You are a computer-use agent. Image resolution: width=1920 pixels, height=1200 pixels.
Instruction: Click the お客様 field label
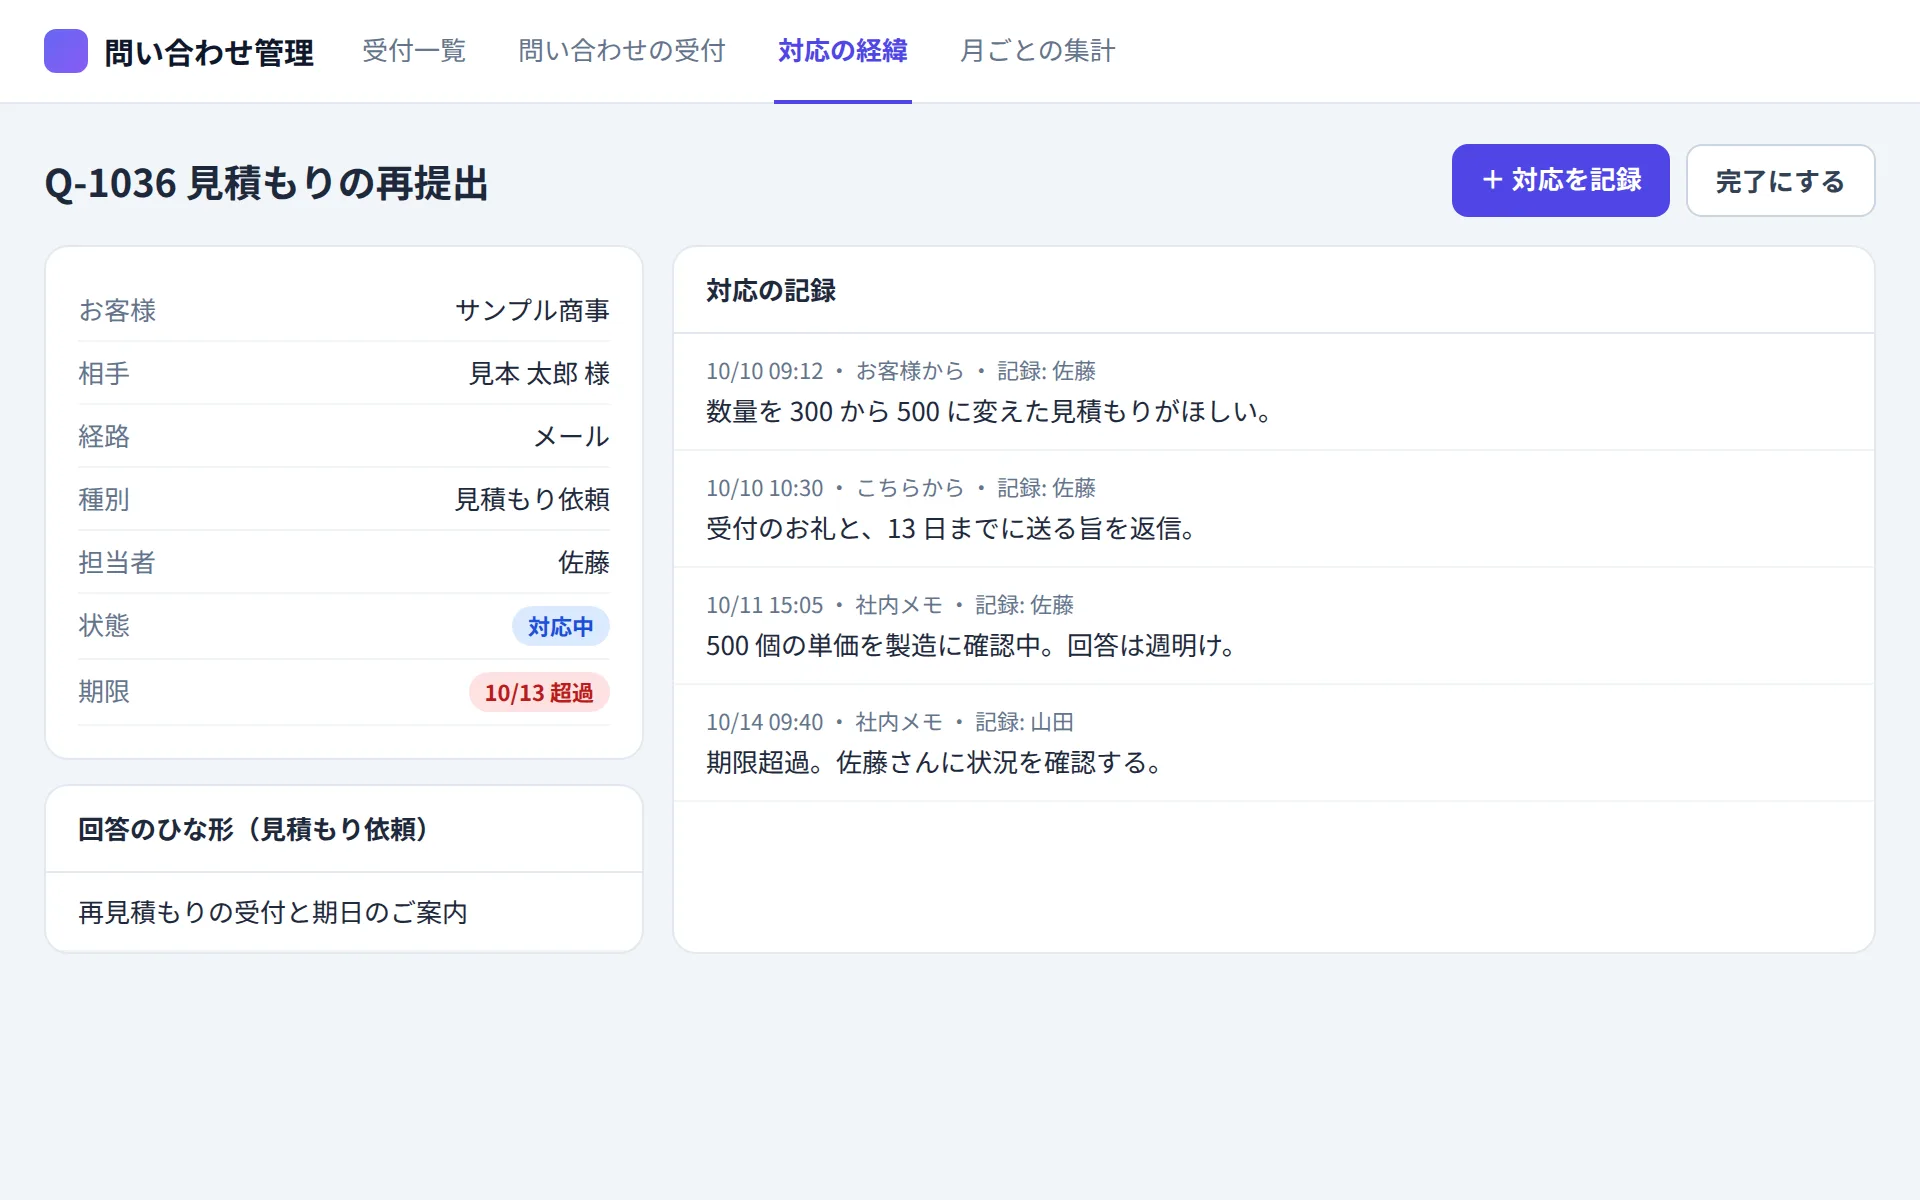coord(117,311)
